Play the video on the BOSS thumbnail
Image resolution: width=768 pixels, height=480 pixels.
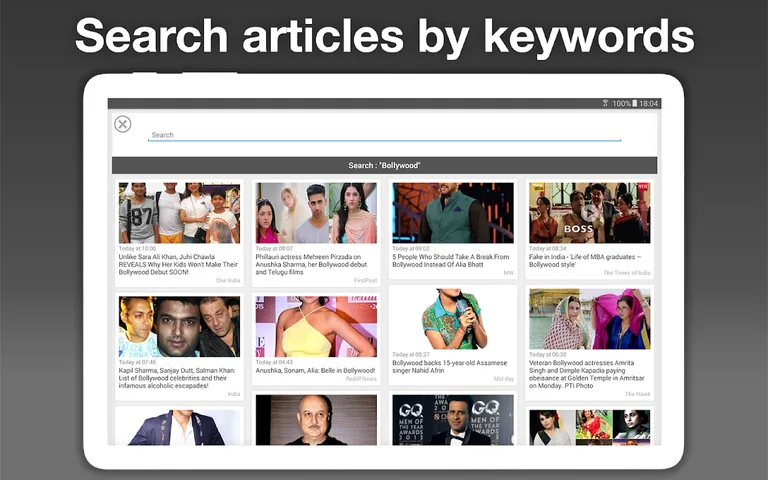(589, 213)
